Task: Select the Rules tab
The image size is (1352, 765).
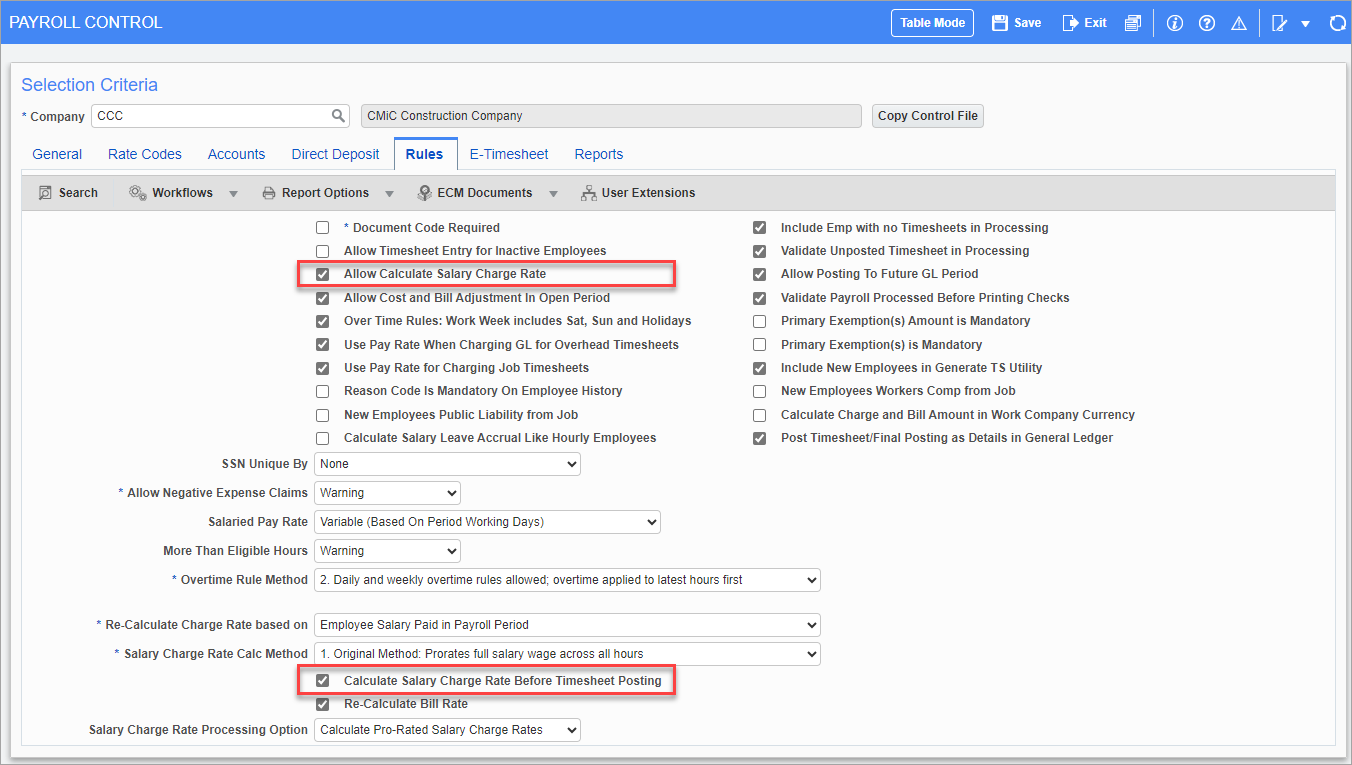Action: tap(425, 154)
